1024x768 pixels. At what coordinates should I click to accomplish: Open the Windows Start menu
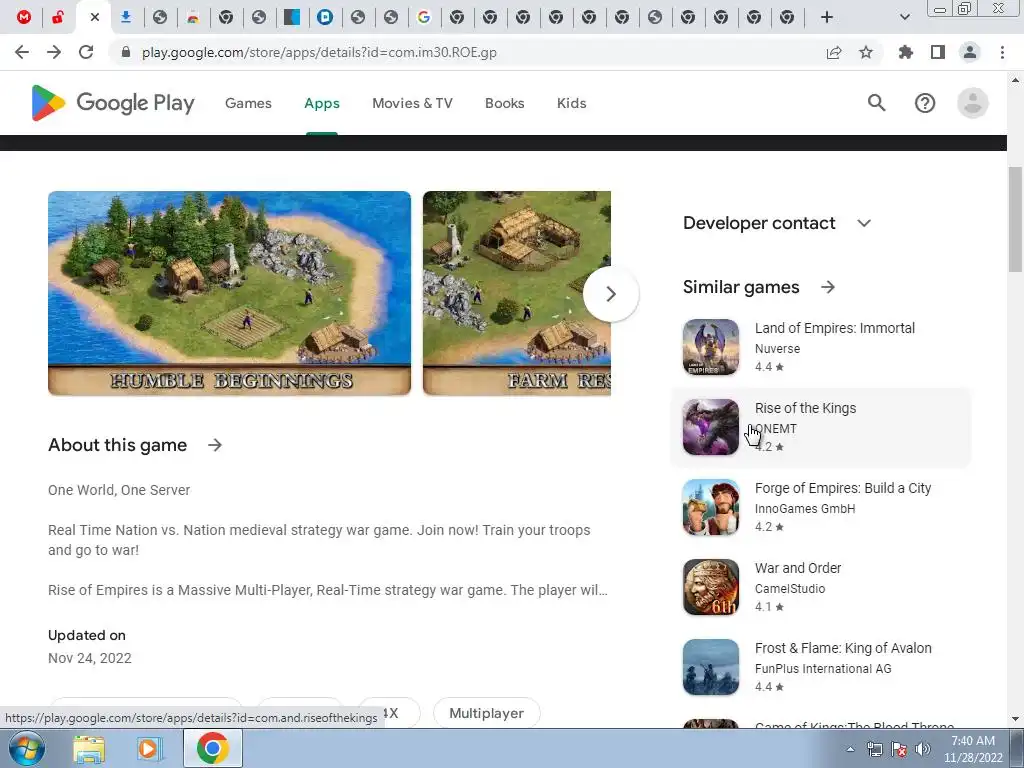(x=26, y=748)
